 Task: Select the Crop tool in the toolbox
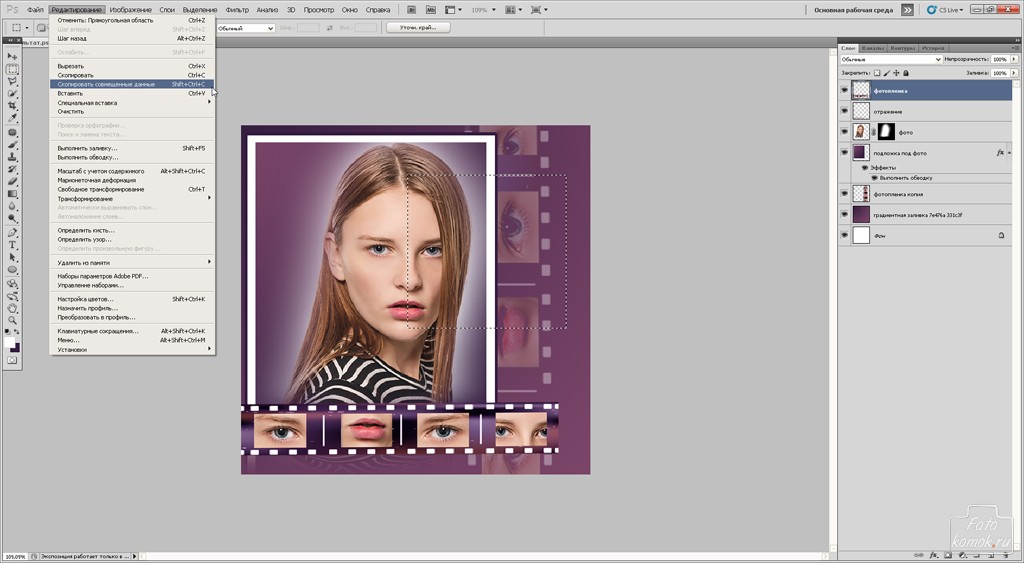[13, 106]
